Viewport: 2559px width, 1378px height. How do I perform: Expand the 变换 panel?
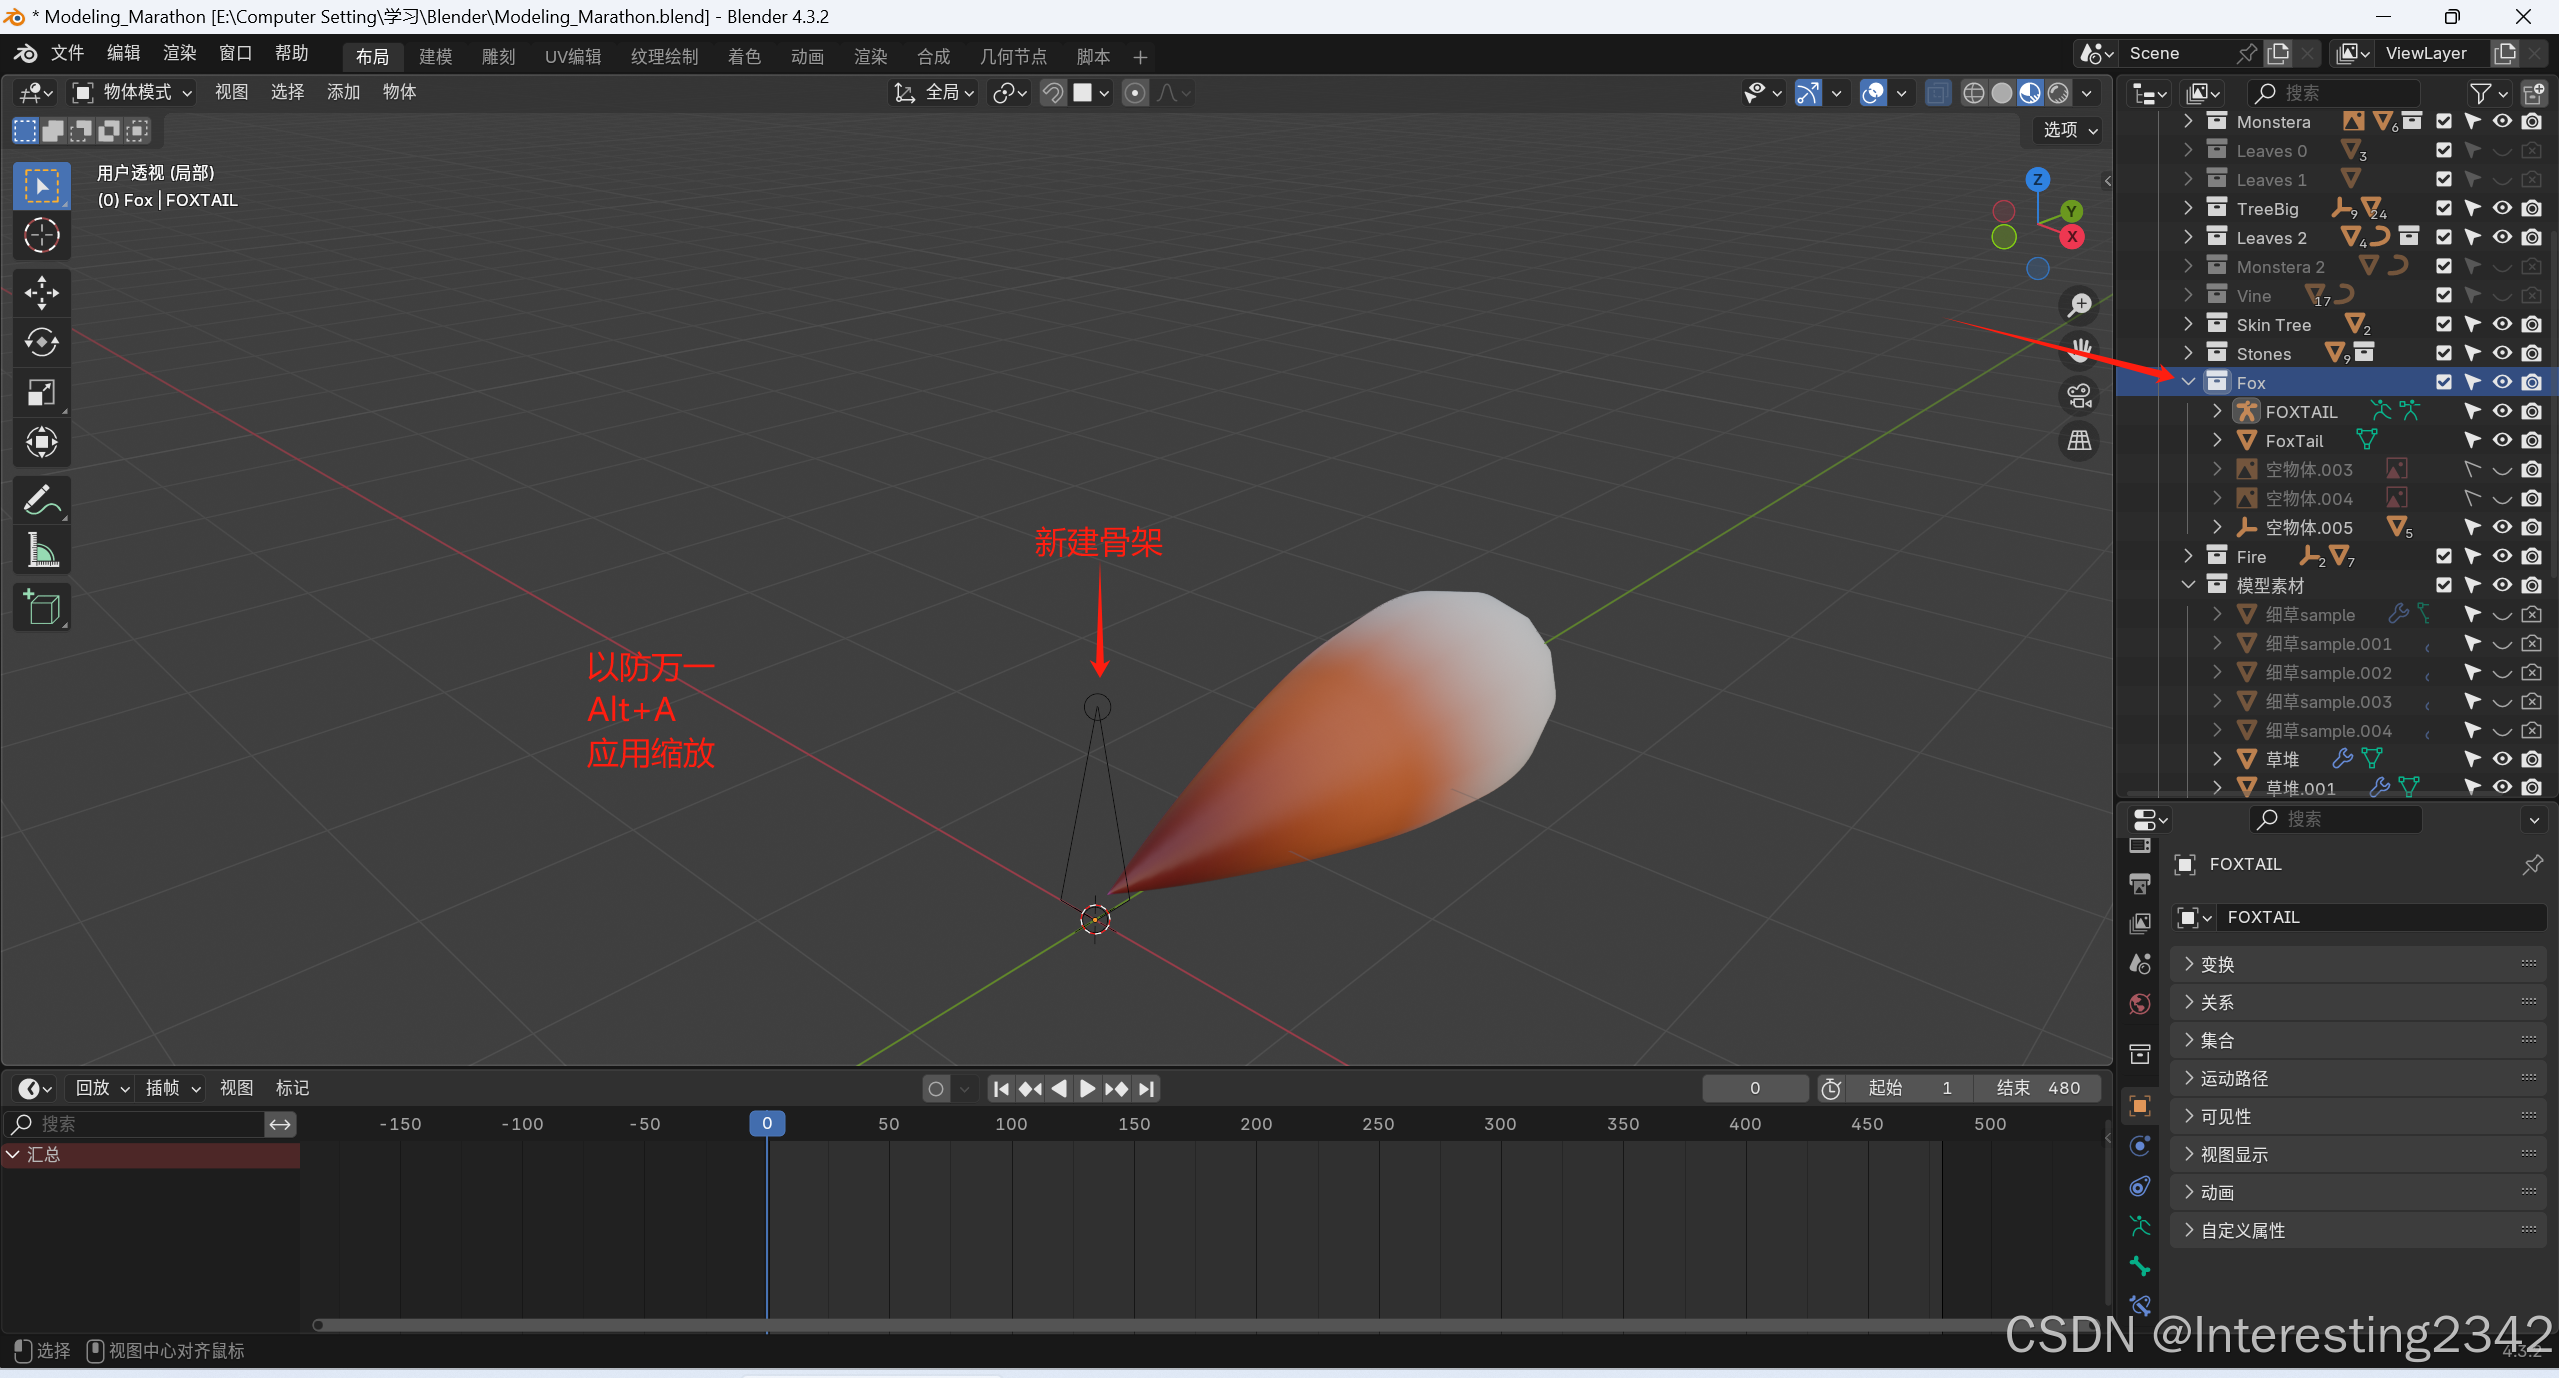pyautogui.click(x=2217, y=964)
